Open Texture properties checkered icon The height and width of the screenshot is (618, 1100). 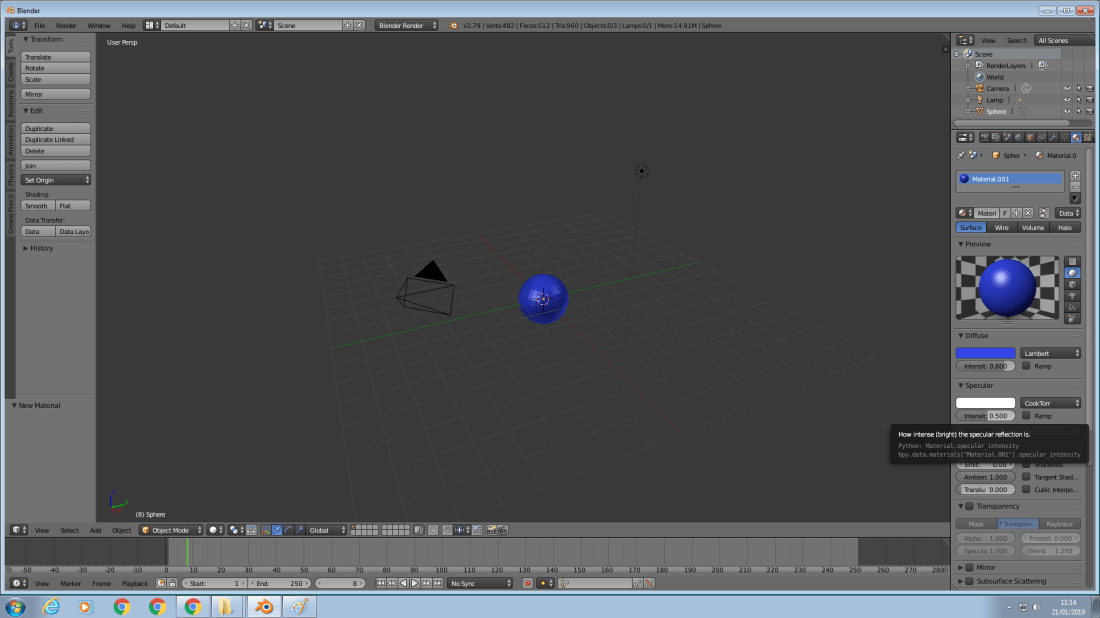pyautogui.click(x=1087, y=137)
